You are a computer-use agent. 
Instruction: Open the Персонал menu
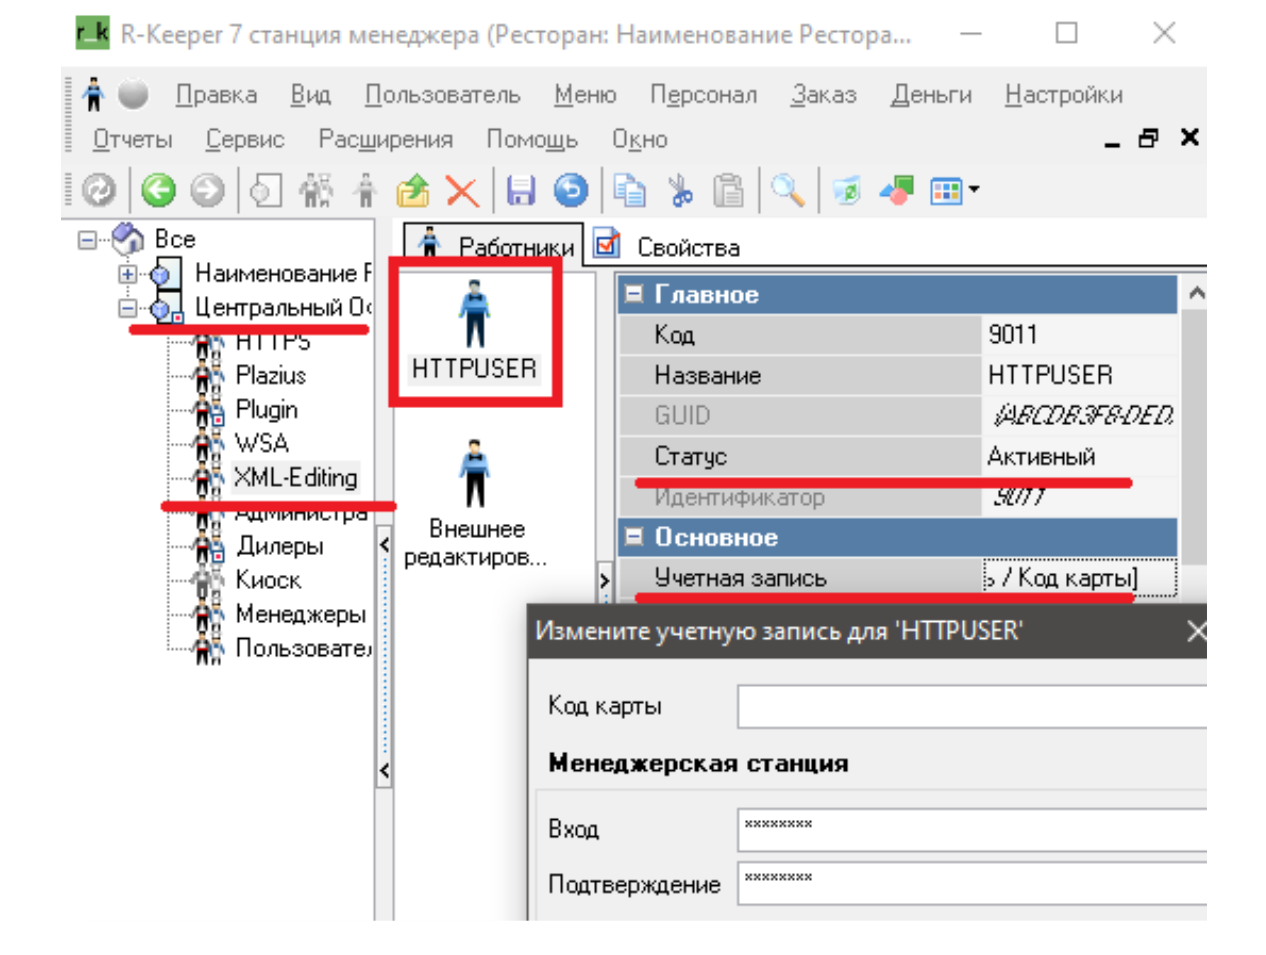703,94
